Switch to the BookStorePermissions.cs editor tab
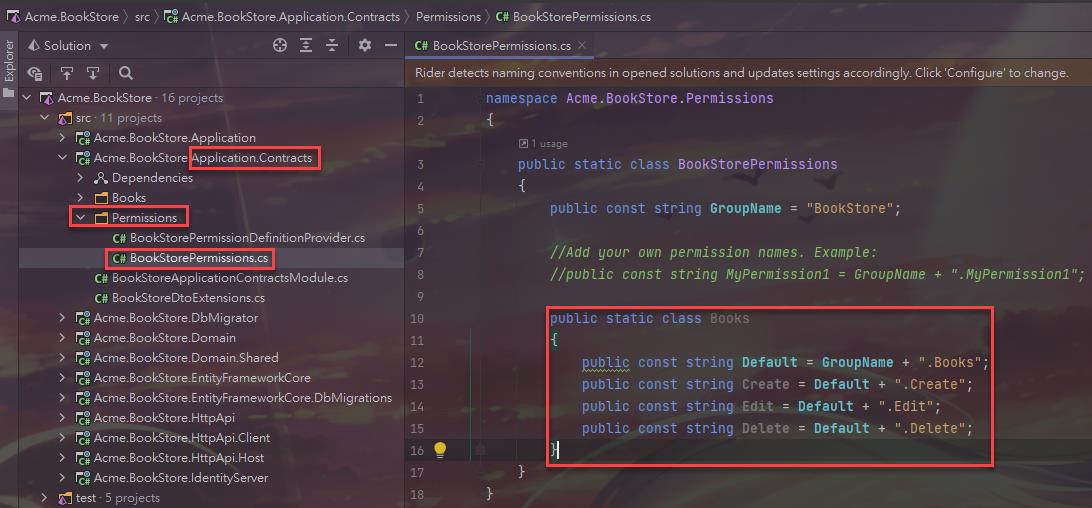The image size is (1092, 508). pos(500,46)
